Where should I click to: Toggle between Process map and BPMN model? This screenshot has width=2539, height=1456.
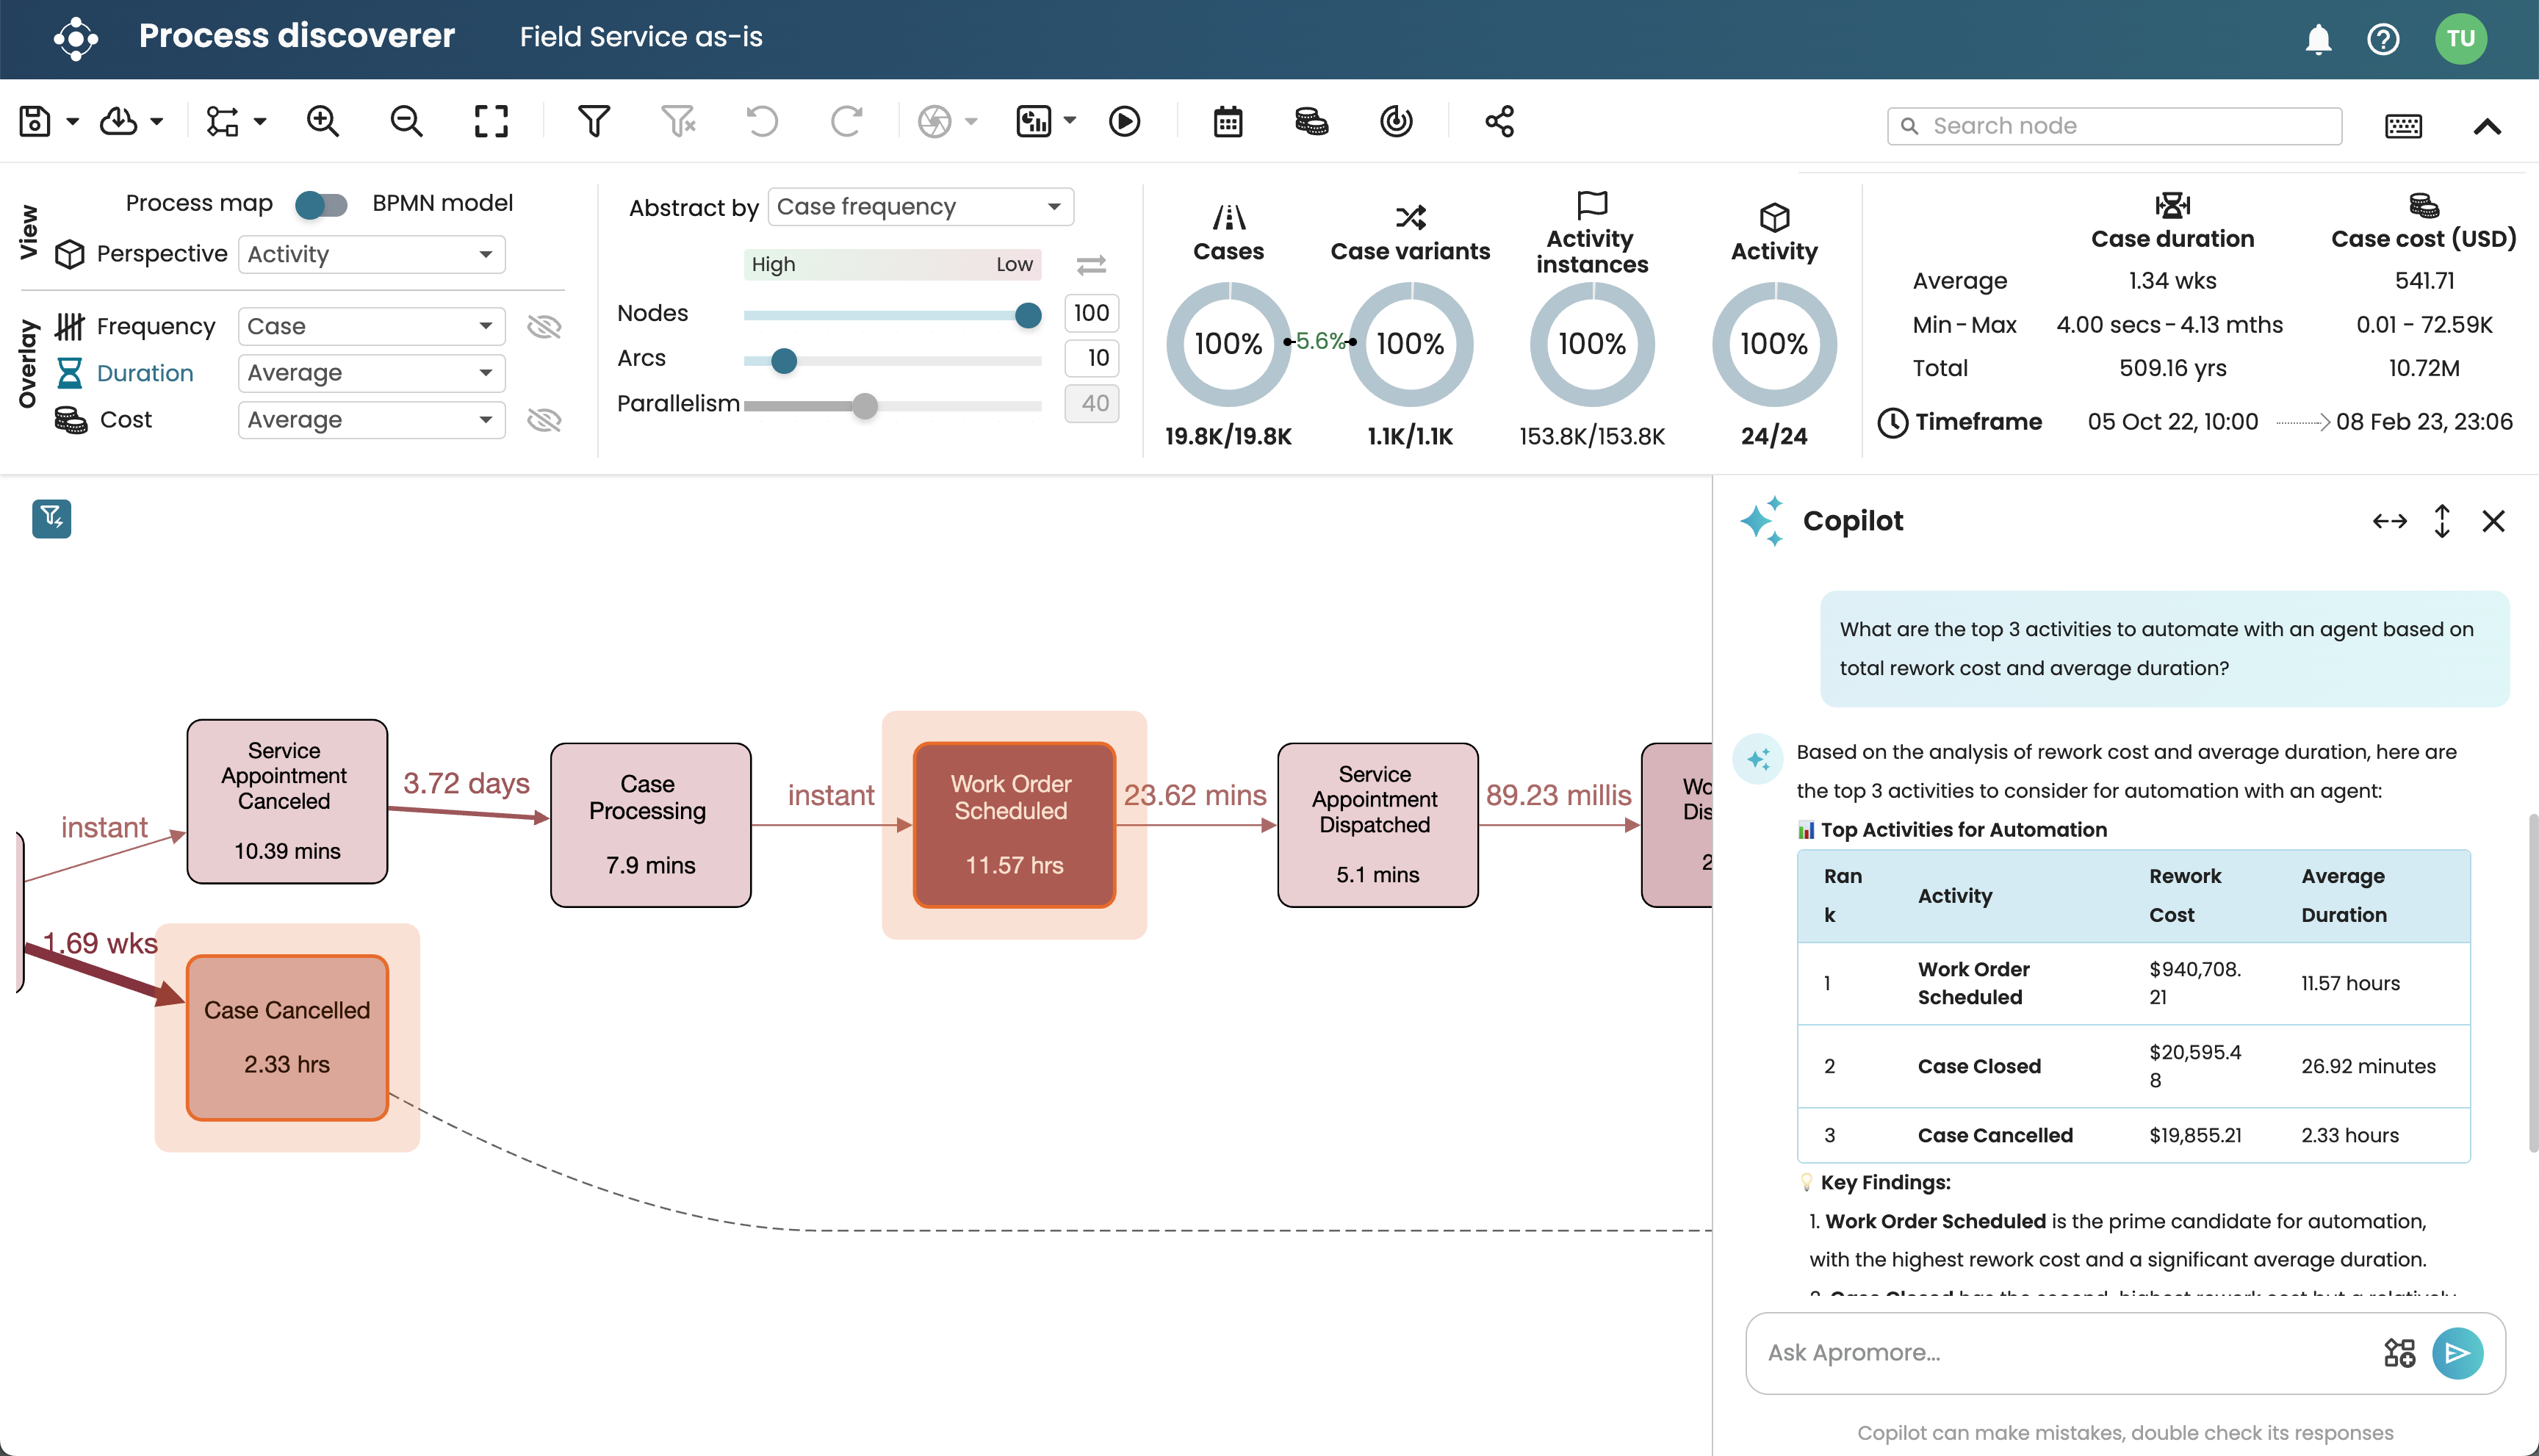click(x=321, y=204)
